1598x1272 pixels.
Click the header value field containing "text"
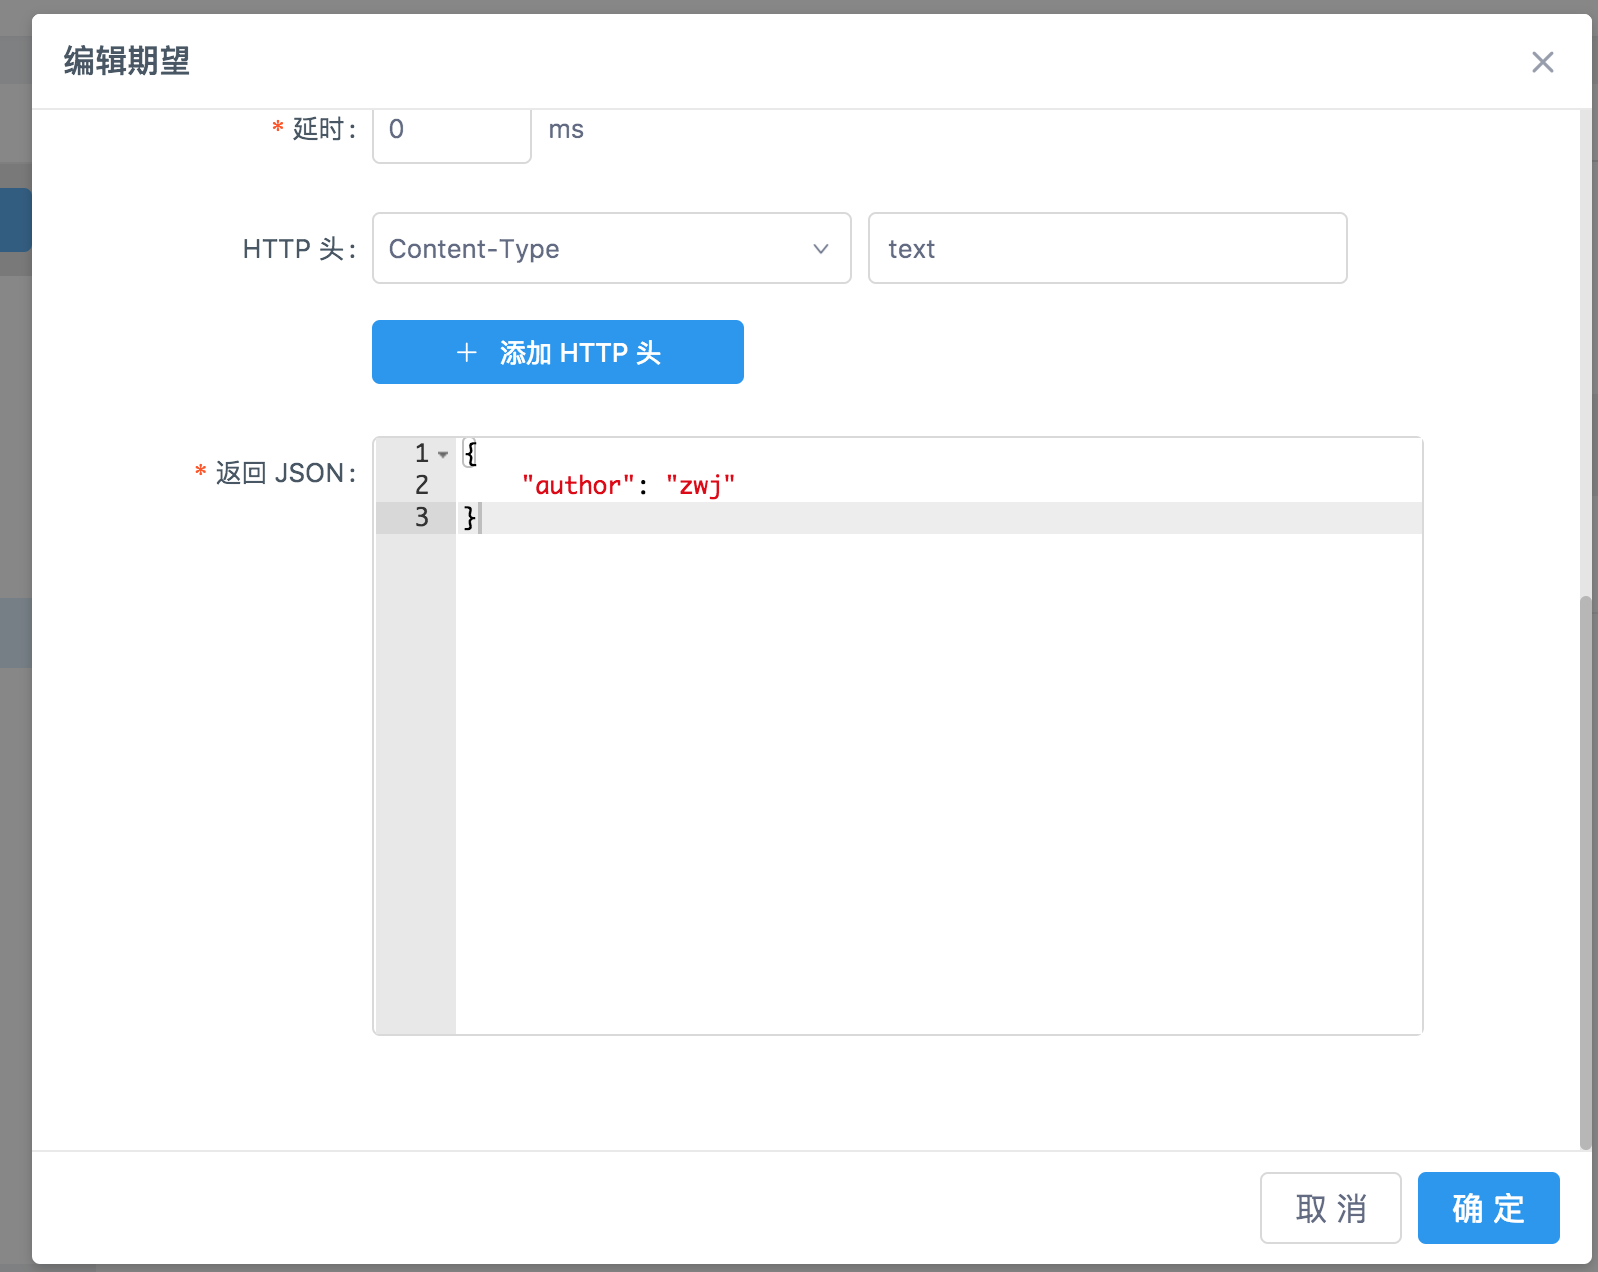tap(1106, 248)
